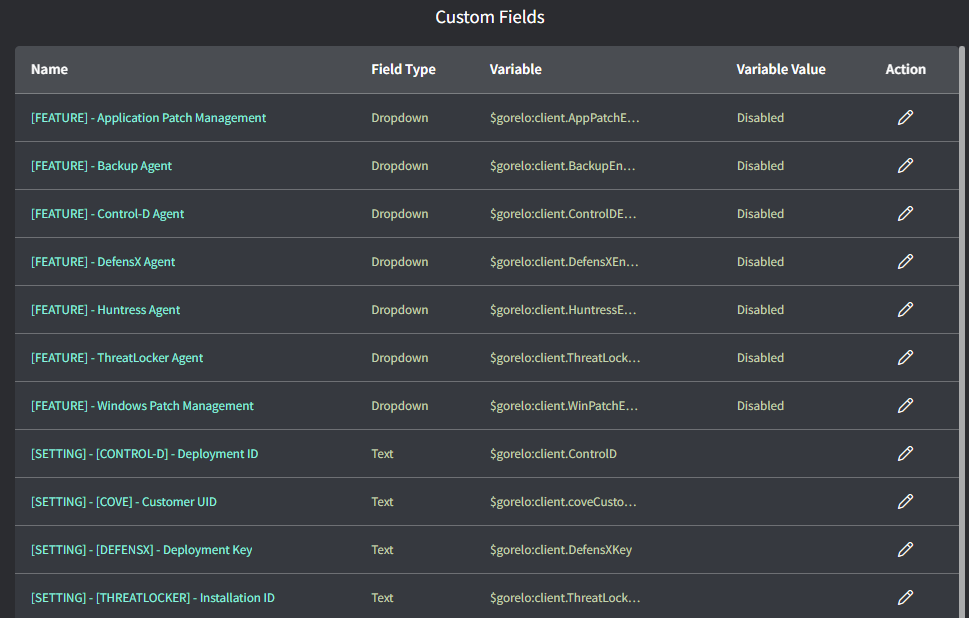Select the $gorelo:client.coveCusto… variable text
This screenshot has height=618, width=969.
coord(563,502)
